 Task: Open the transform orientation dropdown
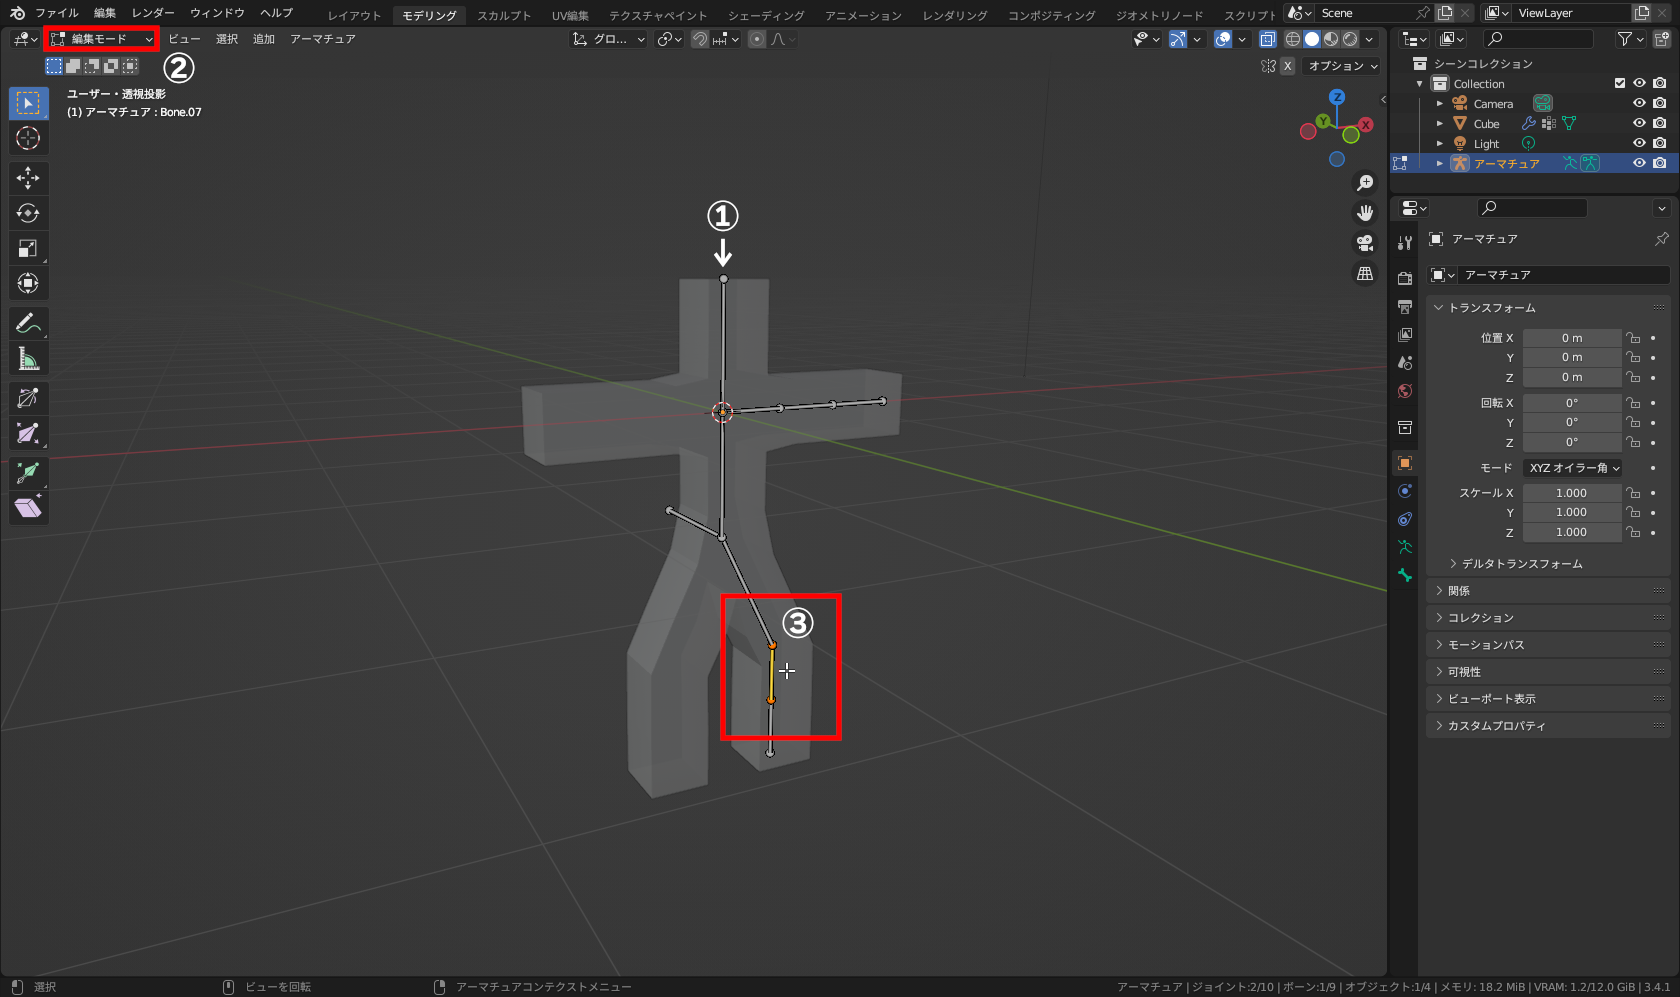(609, 39)
